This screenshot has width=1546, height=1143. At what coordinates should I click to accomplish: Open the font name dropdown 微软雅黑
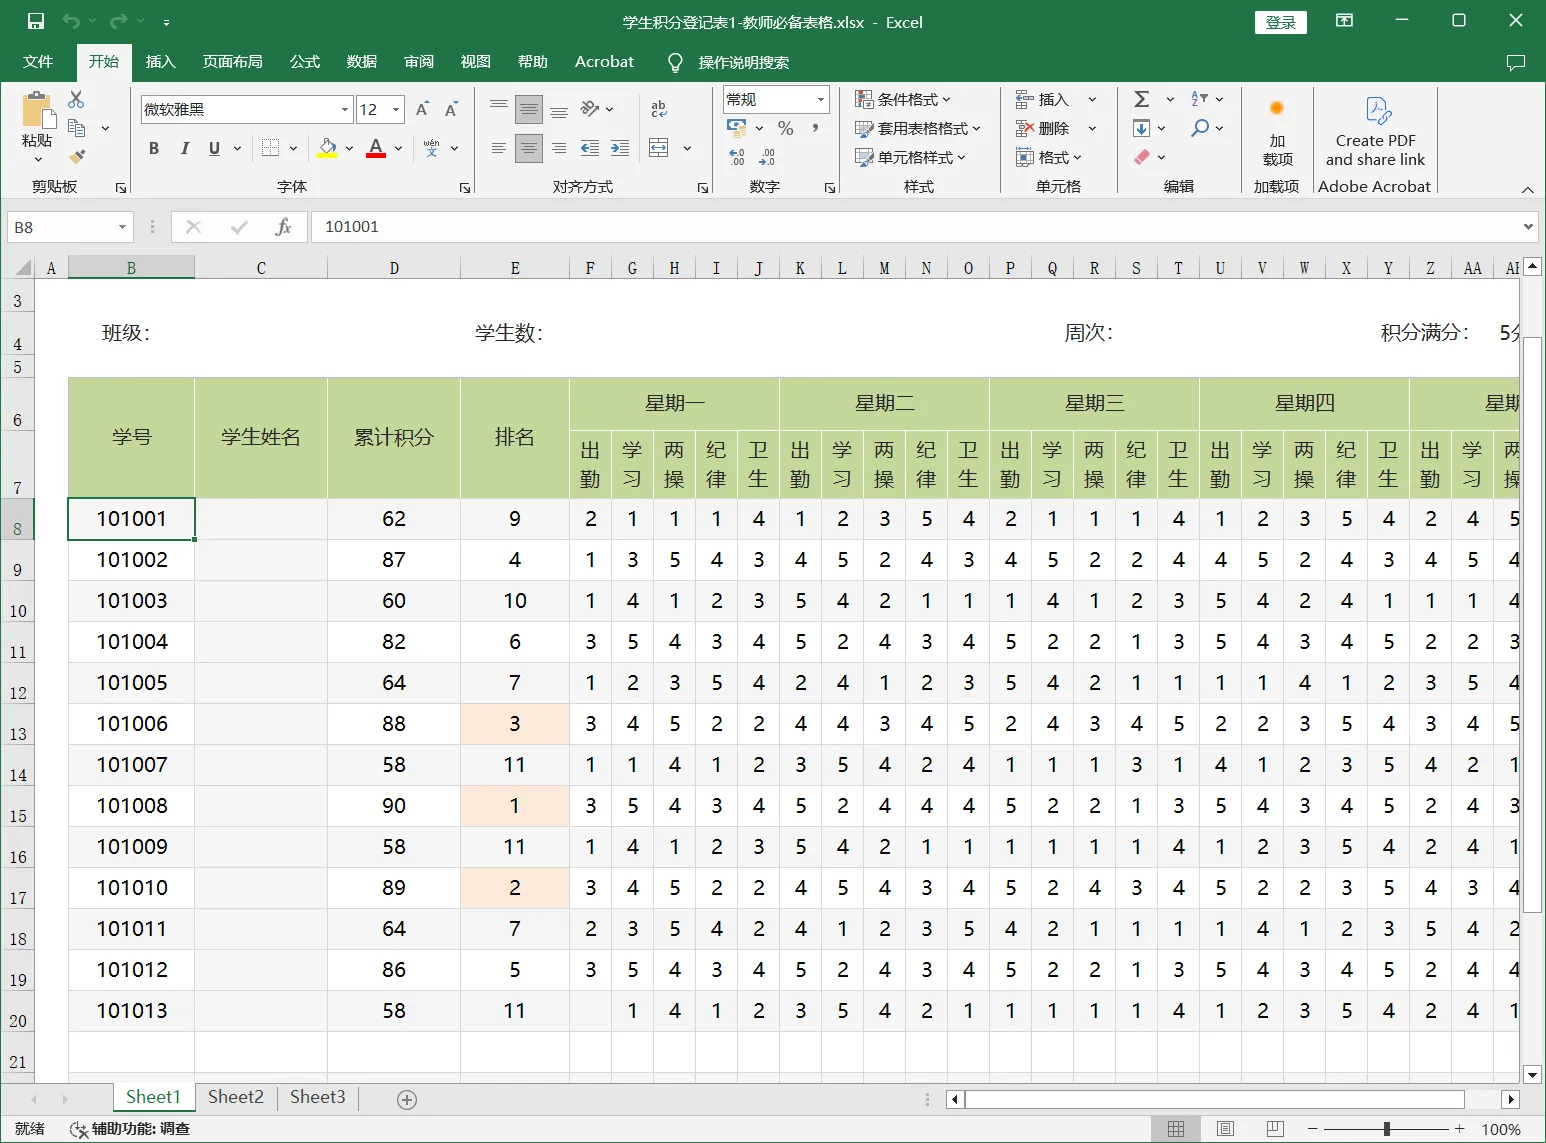[345, 109]
